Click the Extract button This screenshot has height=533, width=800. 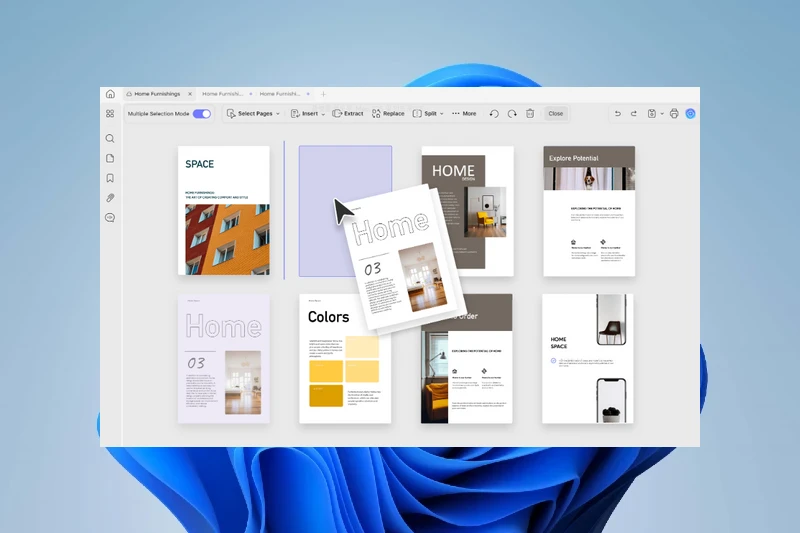click(347, 114)
